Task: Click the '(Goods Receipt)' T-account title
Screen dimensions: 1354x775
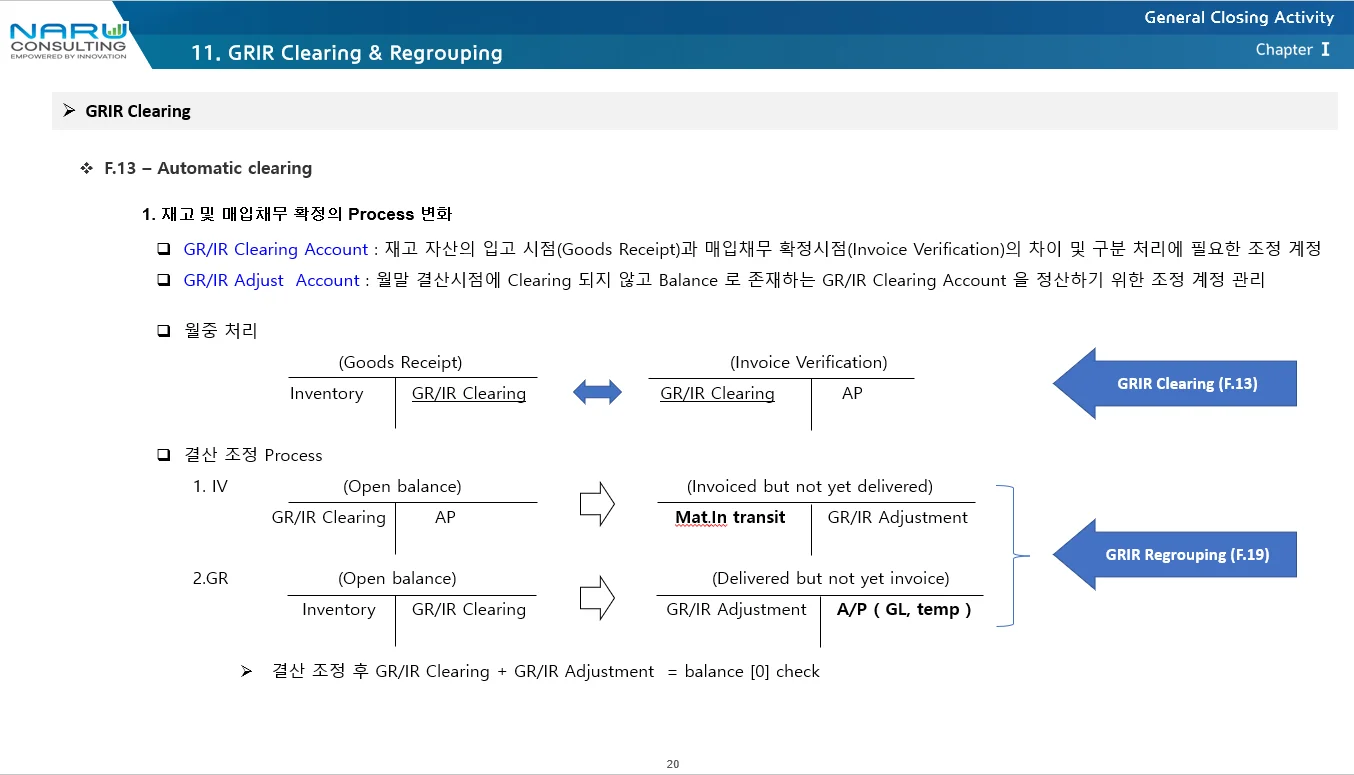Action: (401, 362)
